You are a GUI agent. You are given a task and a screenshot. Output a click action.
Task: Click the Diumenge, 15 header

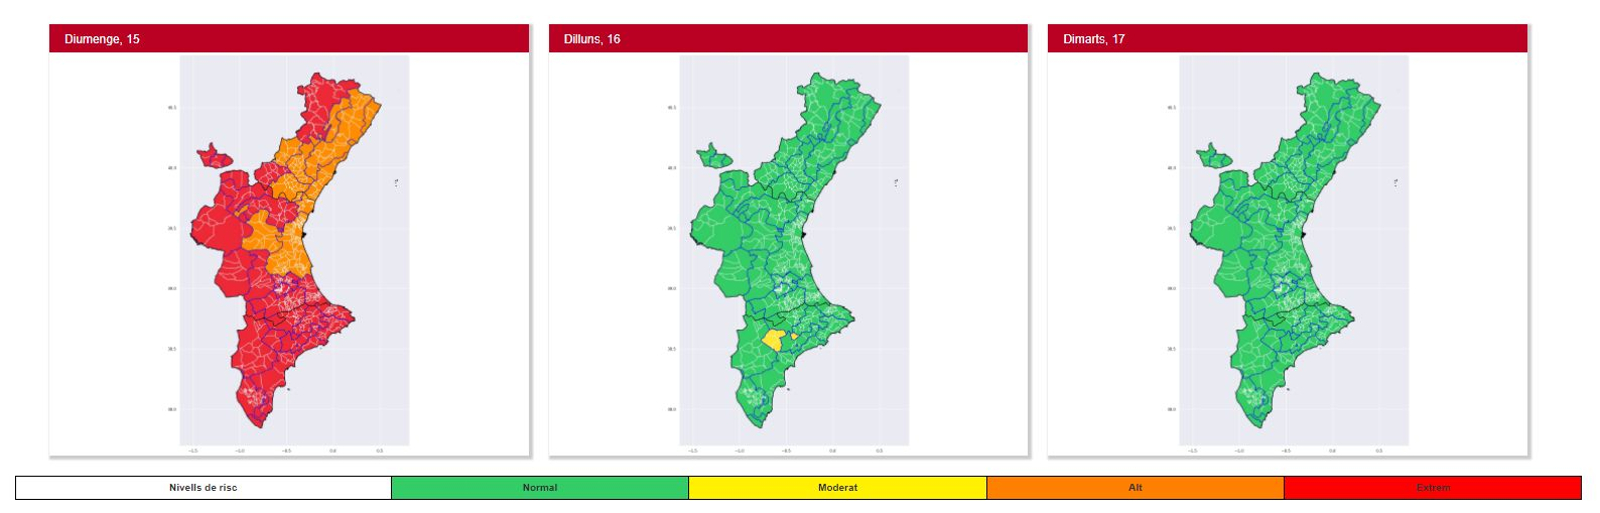[x=289, y=39]
